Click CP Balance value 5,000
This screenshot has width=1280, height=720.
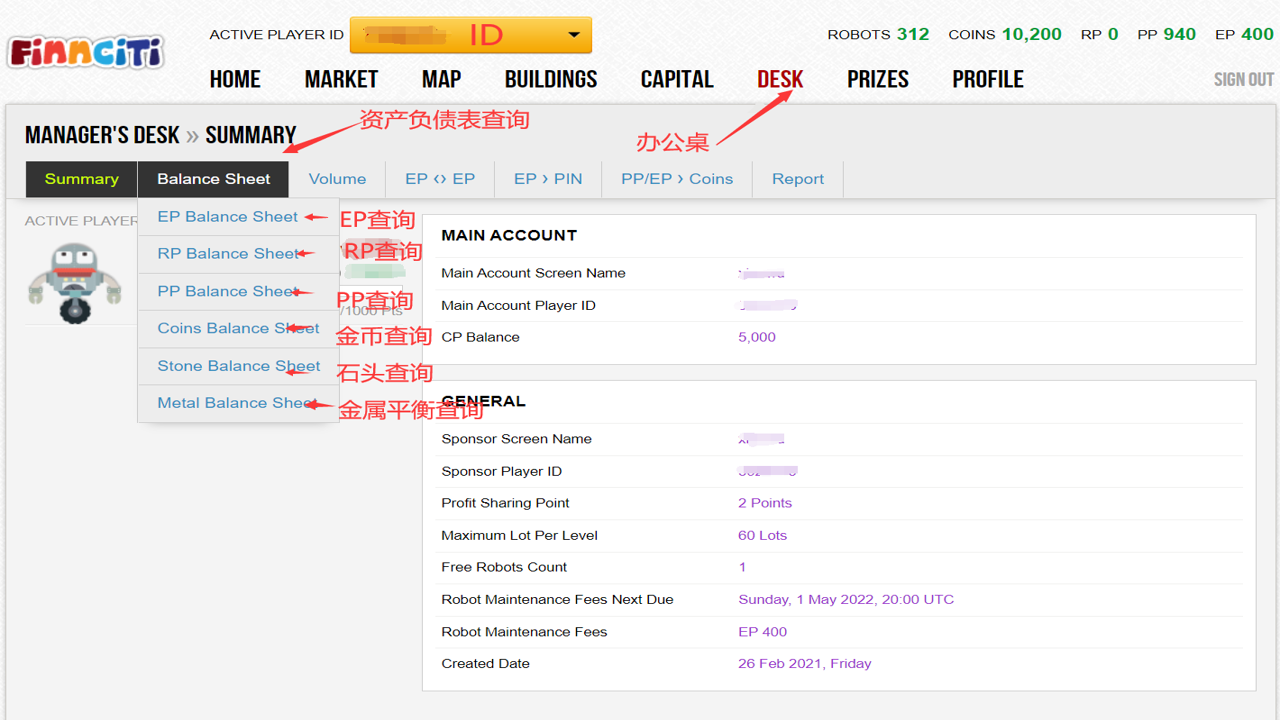[757, 337]
